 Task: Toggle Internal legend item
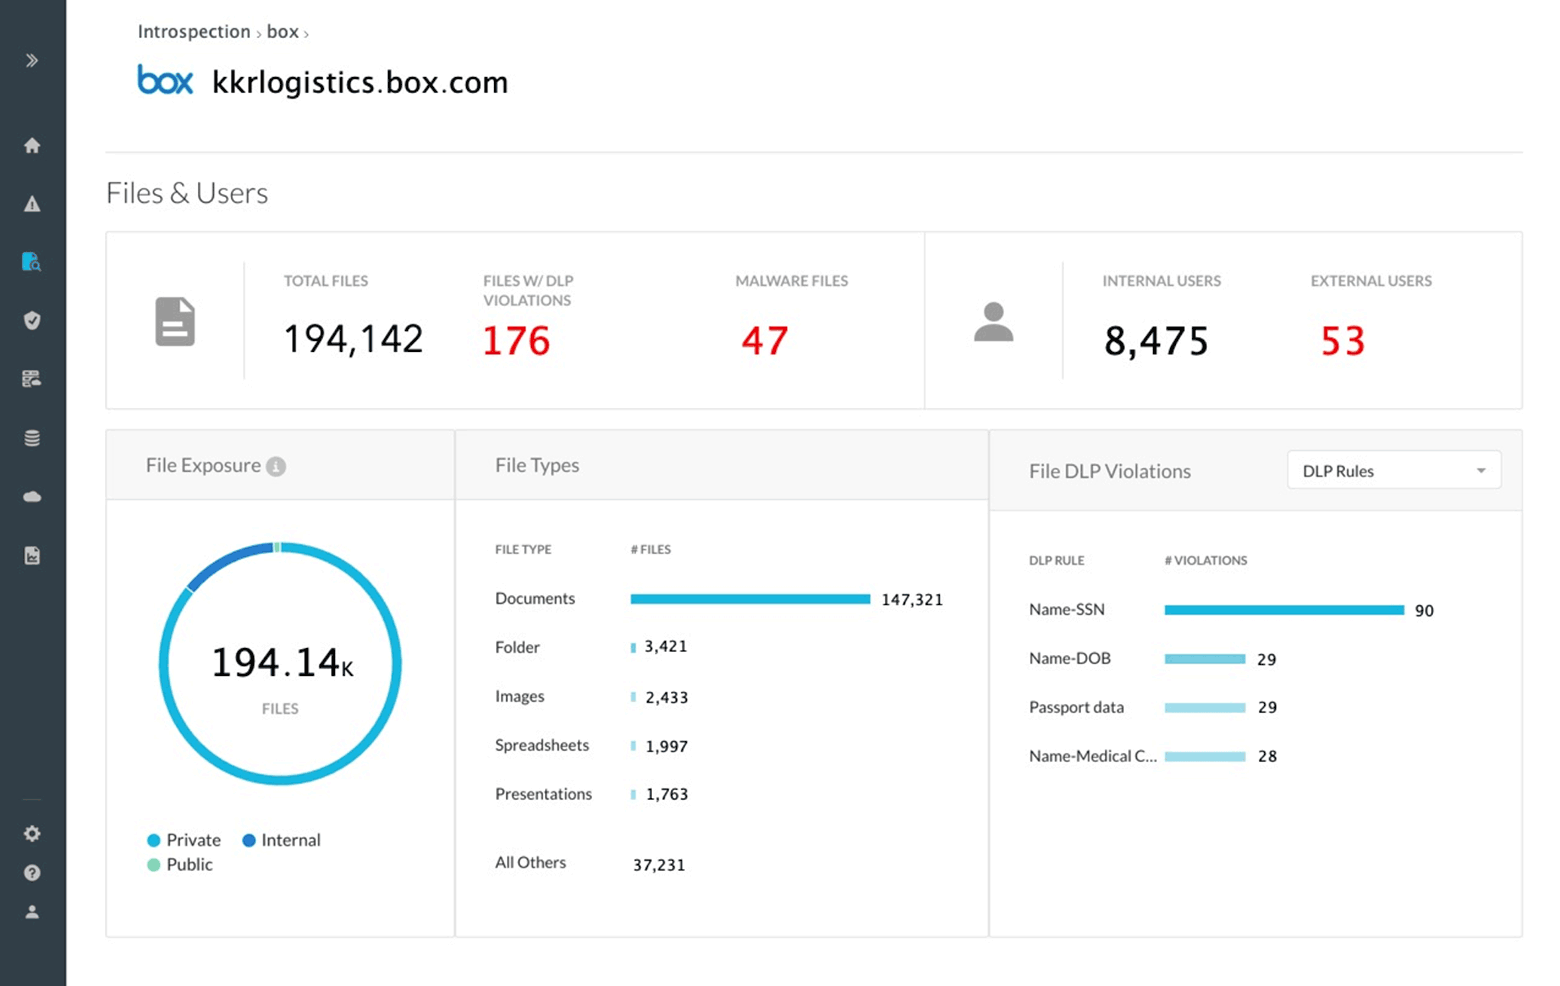coord(281,840)
